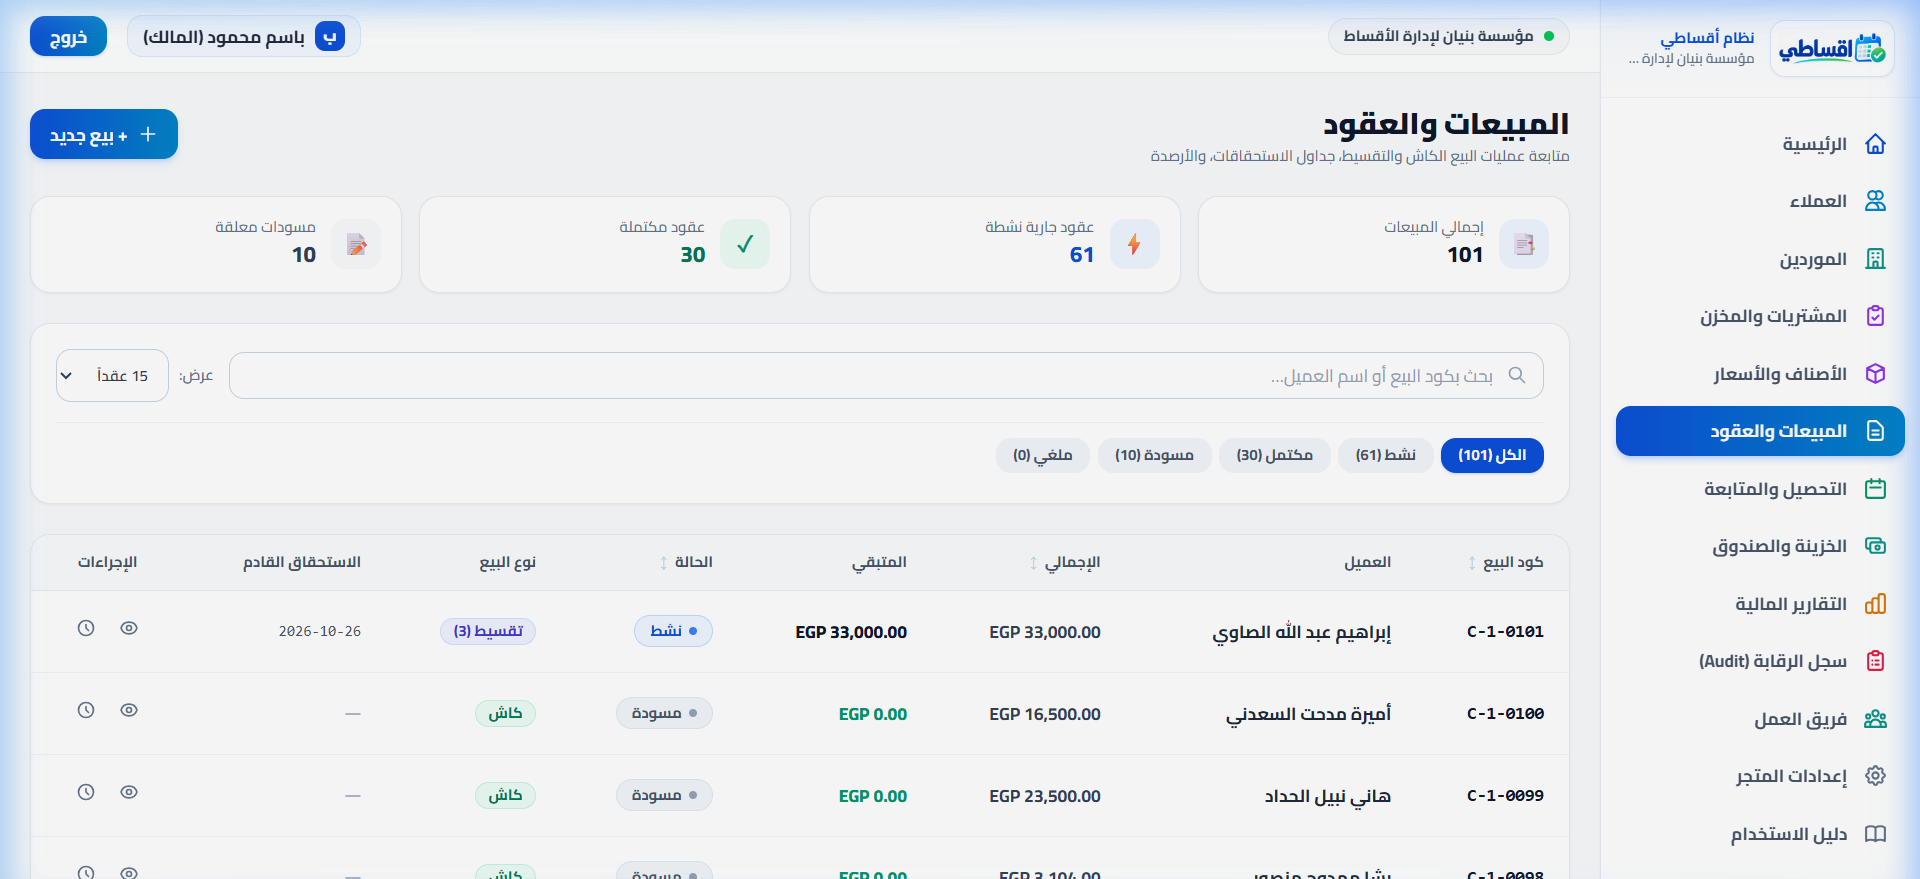Click sale code C-1-0099
Viewport: 1920px width, 879px height.
(x=1505, y=796)
